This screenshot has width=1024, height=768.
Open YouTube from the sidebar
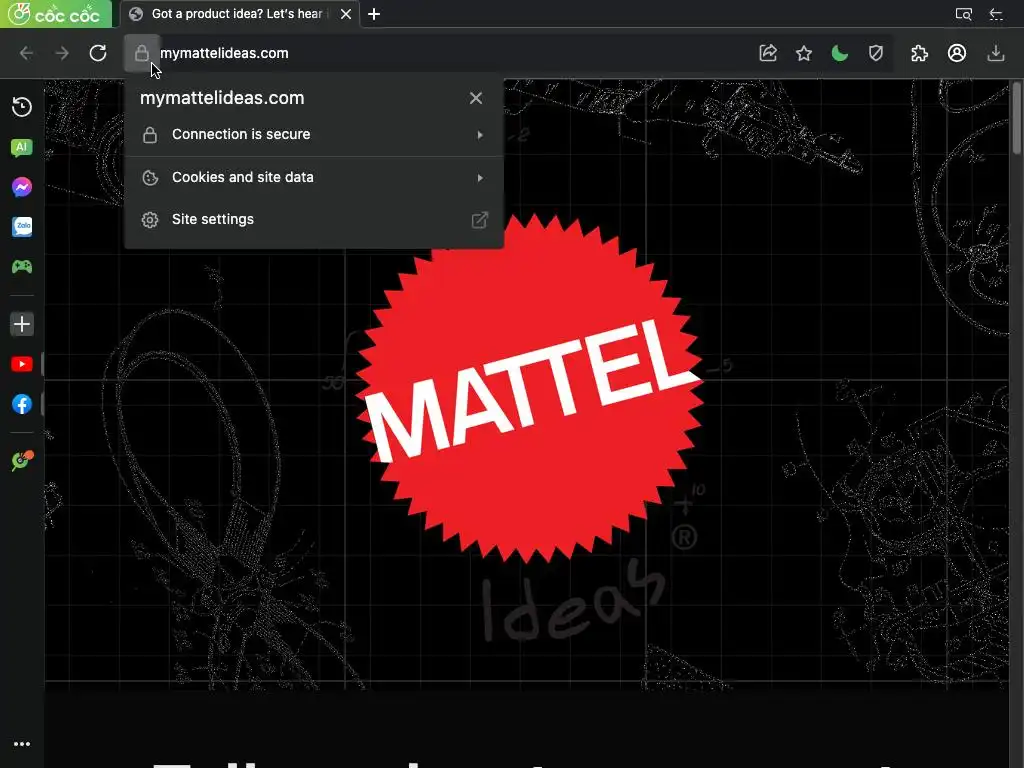tap(22, 364)
